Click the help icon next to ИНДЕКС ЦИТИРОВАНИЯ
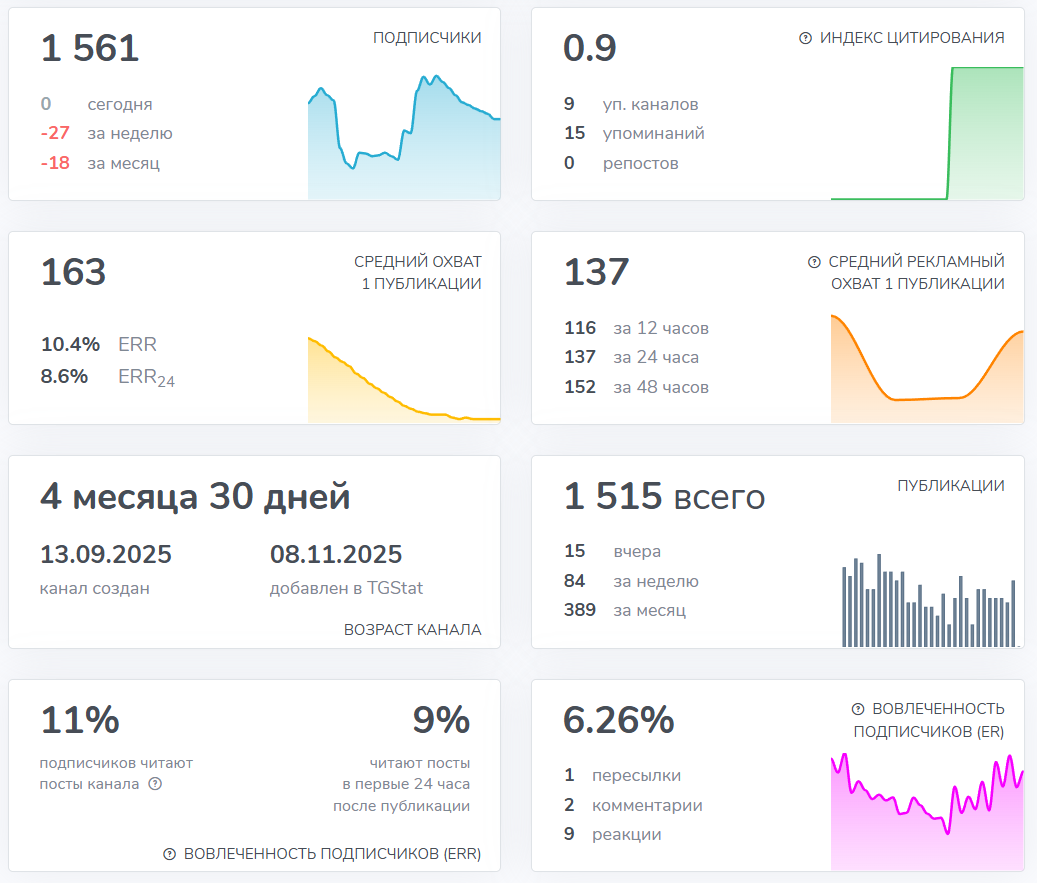This screenshot has height=883, width=1037. coord(808,39)
